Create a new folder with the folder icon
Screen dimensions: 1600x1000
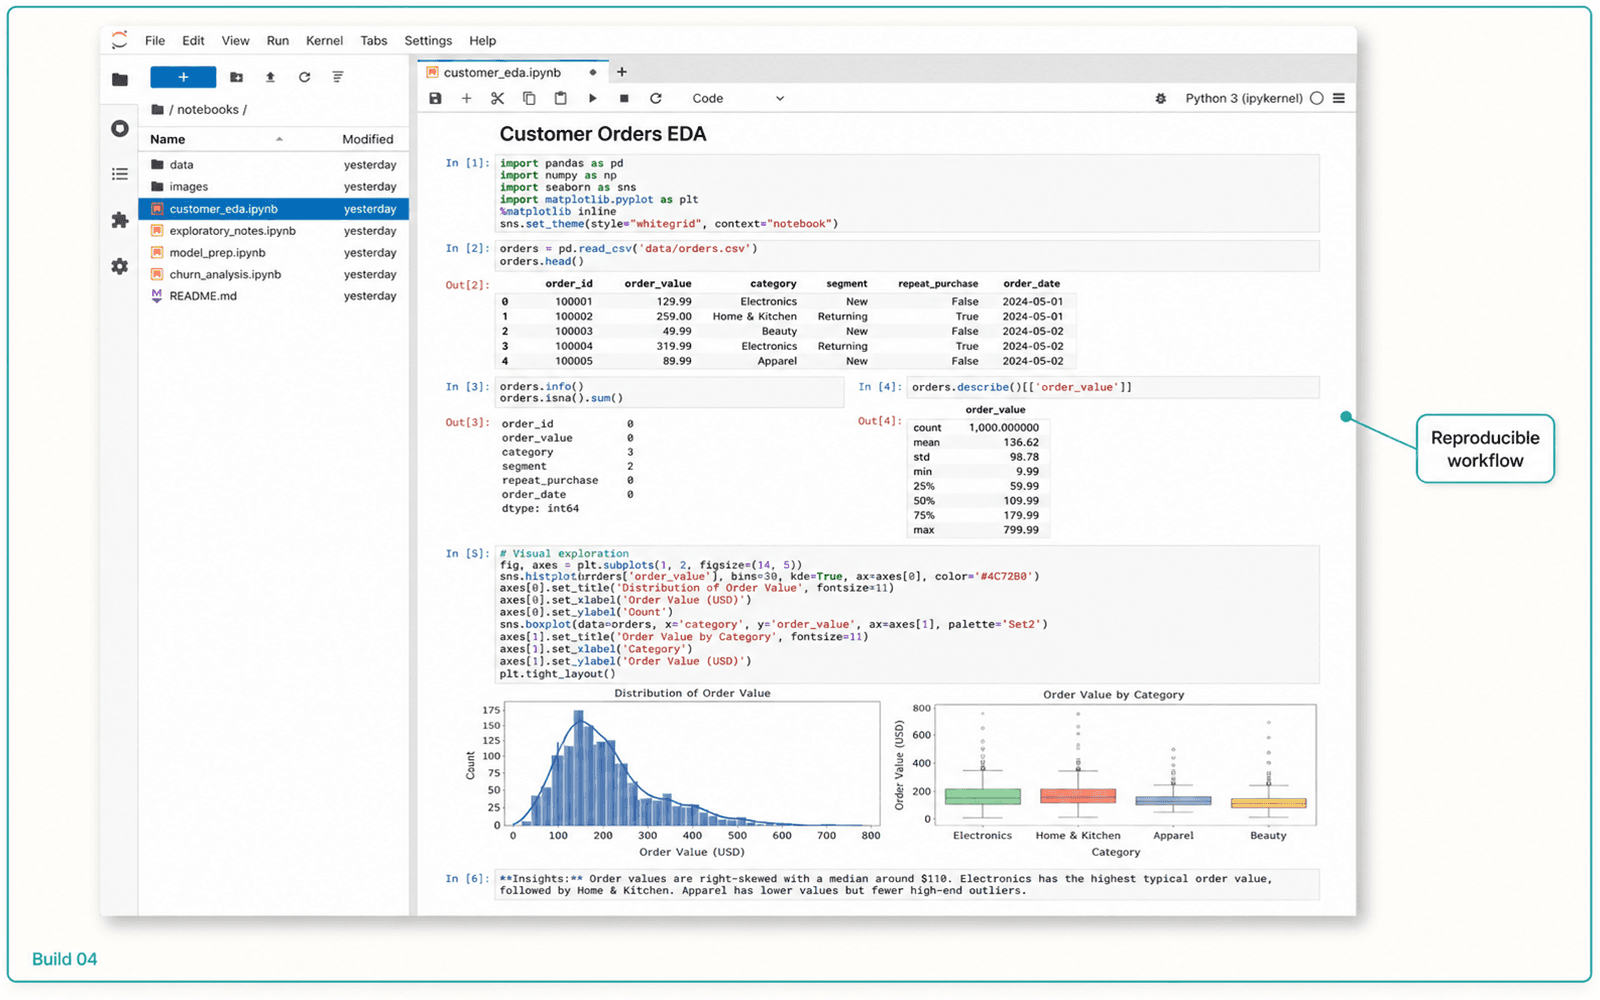237,77
